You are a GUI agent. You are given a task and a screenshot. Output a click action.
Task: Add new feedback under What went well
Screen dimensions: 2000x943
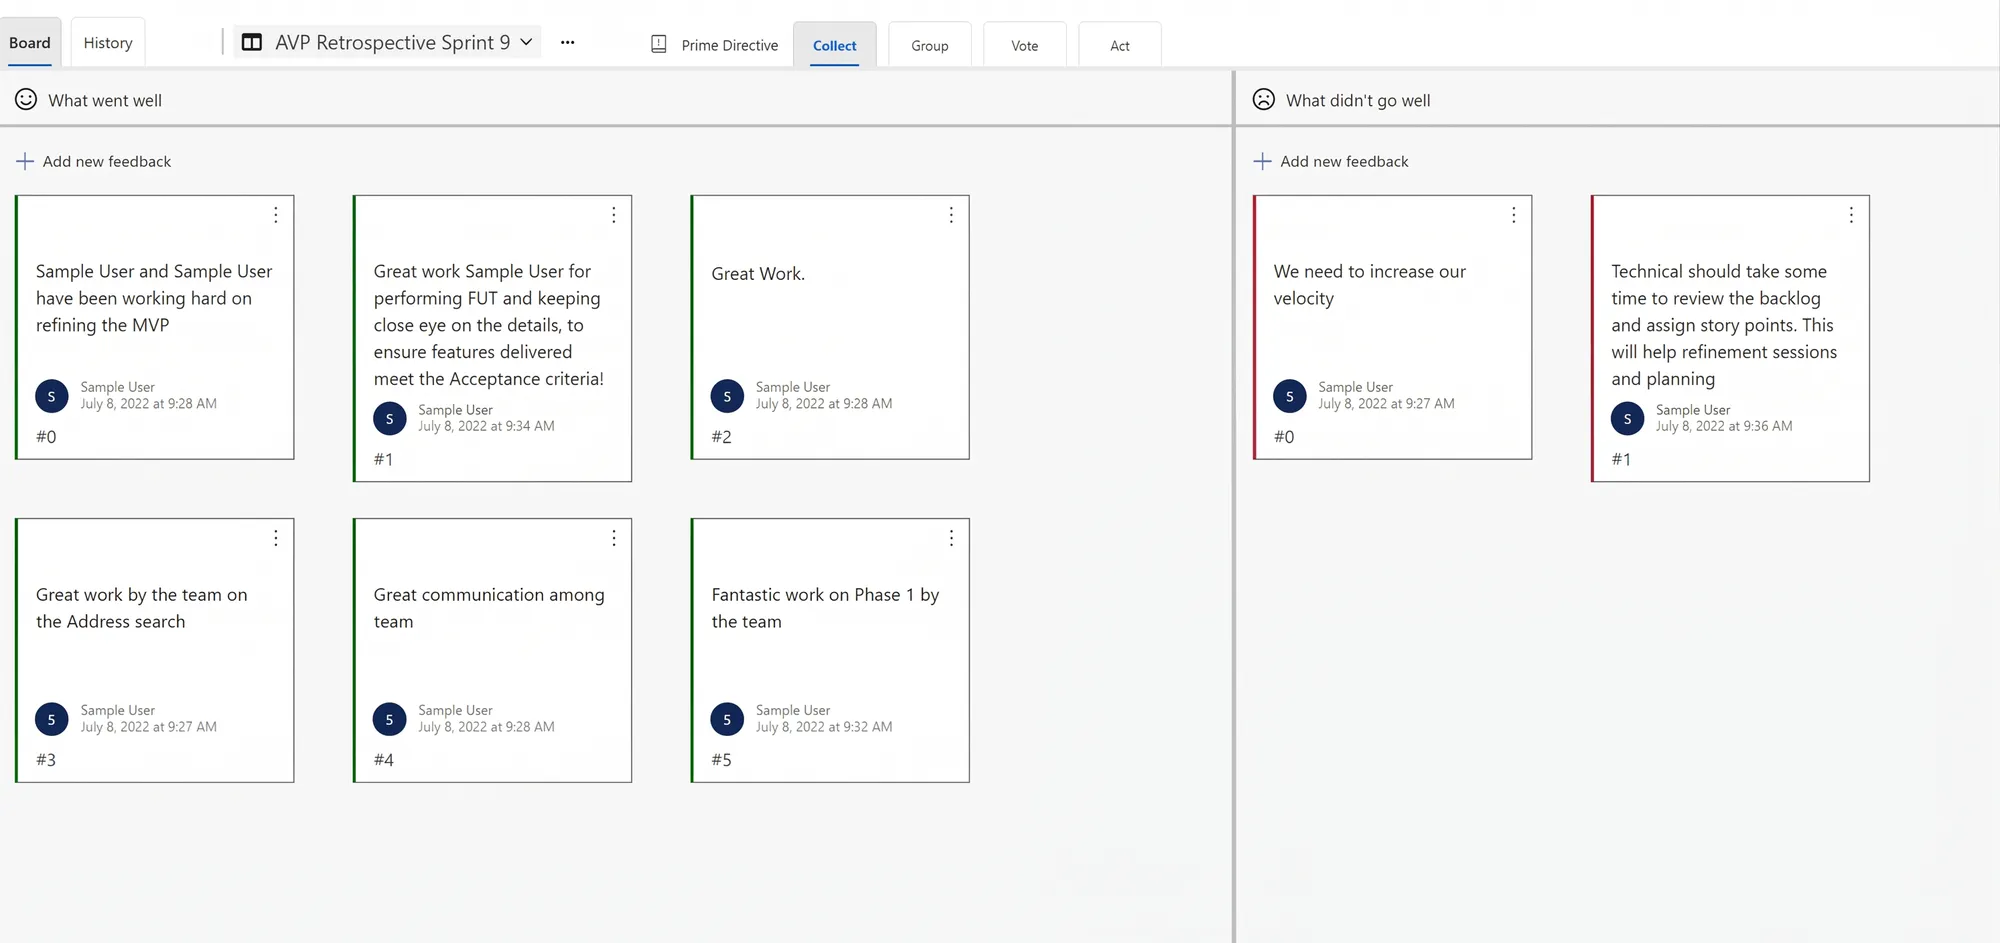tap(94, 161)
